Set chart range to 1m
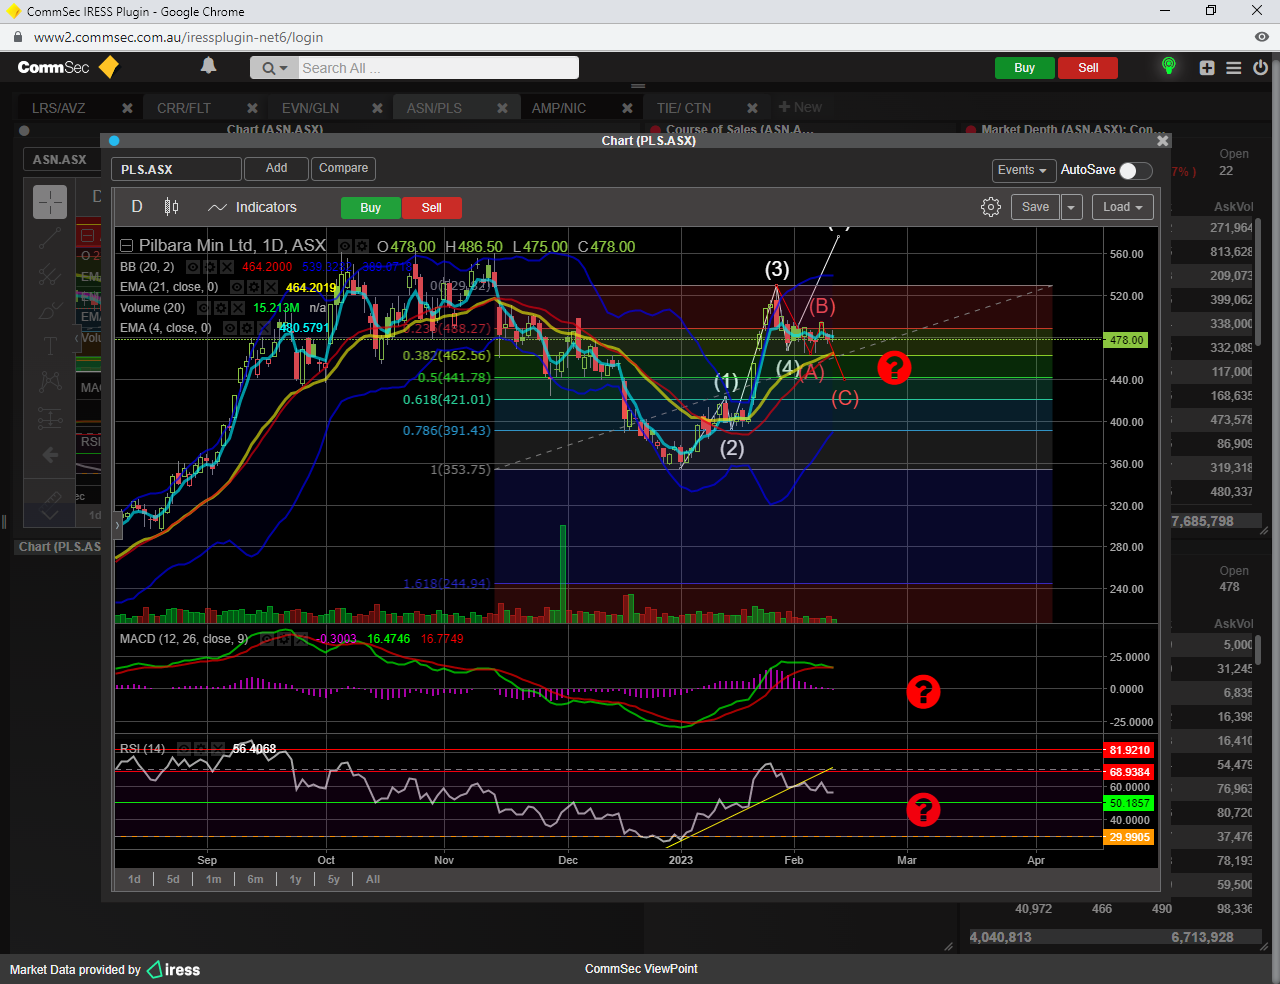Screen dimensions: 1280x984 pos(214,880)
